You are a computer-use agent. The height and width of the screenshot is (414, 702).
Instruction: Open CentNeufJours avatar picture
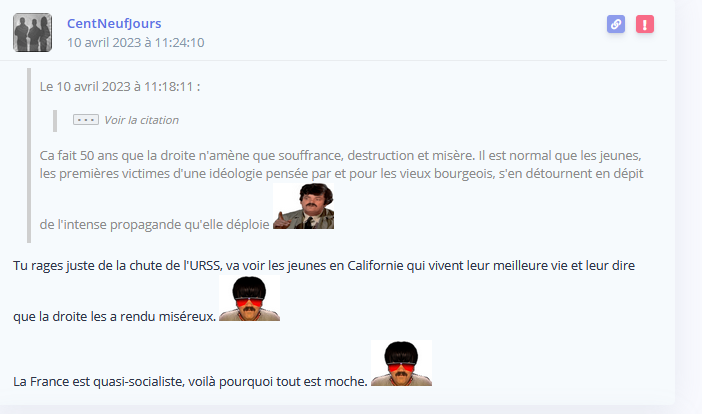[32, 32]
